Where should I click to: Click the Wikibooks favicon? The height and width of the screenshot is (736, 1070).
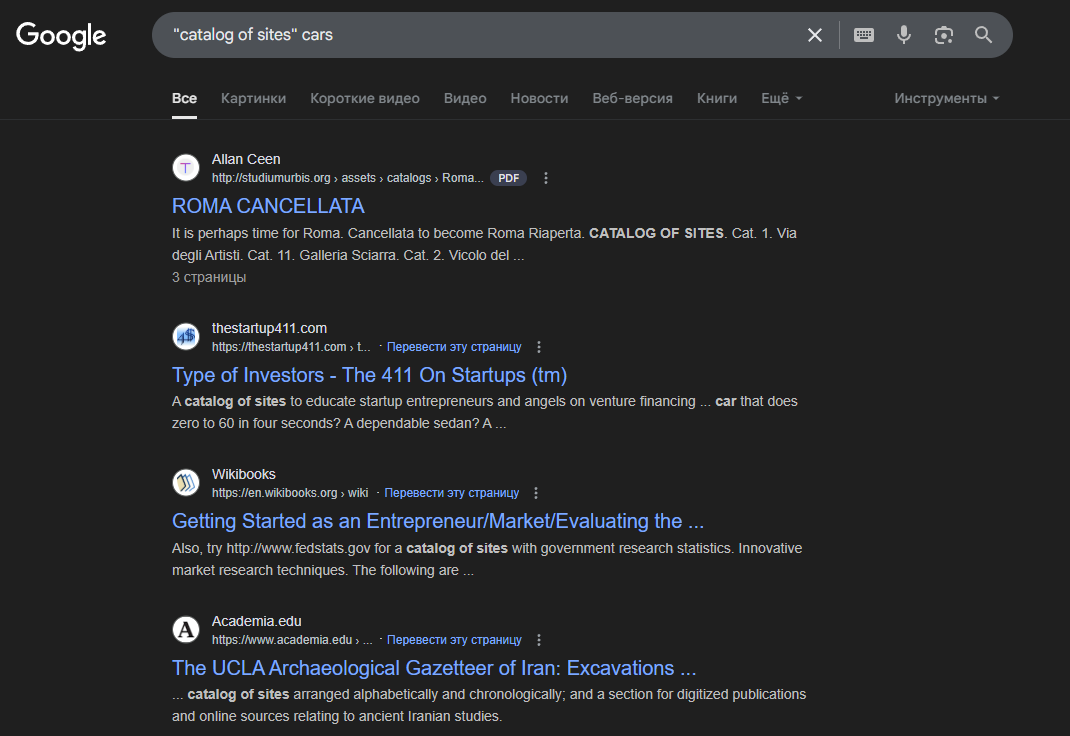coord(186,483)
